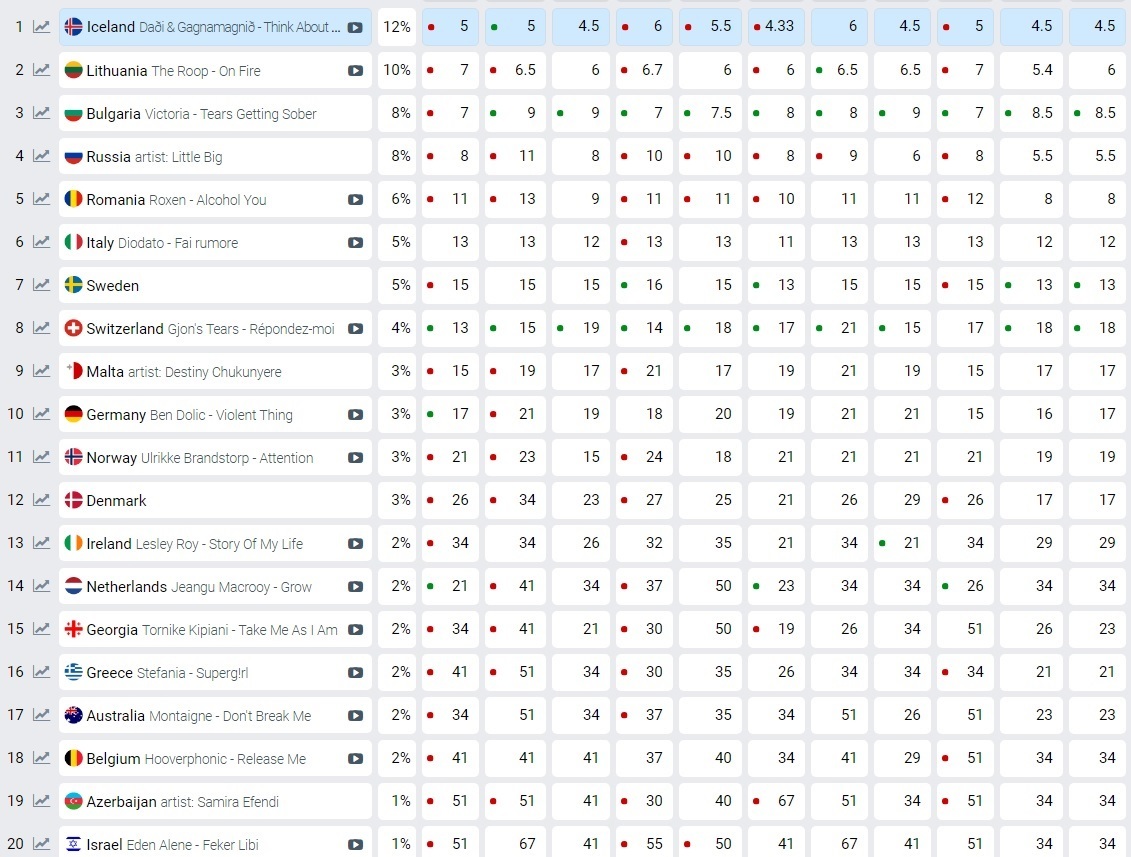Select the 6.7 odds for Lithuania
This screenshot has height=857, width=1131.
[646, 70]
